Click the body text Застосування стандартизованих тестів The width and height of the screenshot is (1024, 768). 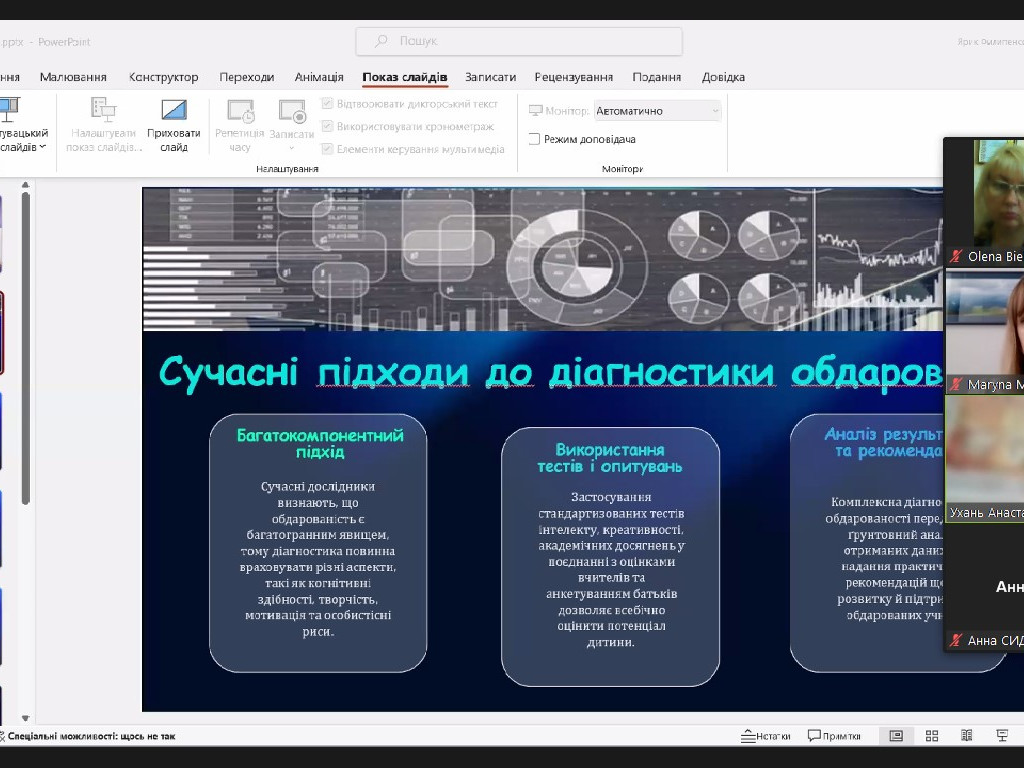(611, 569)
